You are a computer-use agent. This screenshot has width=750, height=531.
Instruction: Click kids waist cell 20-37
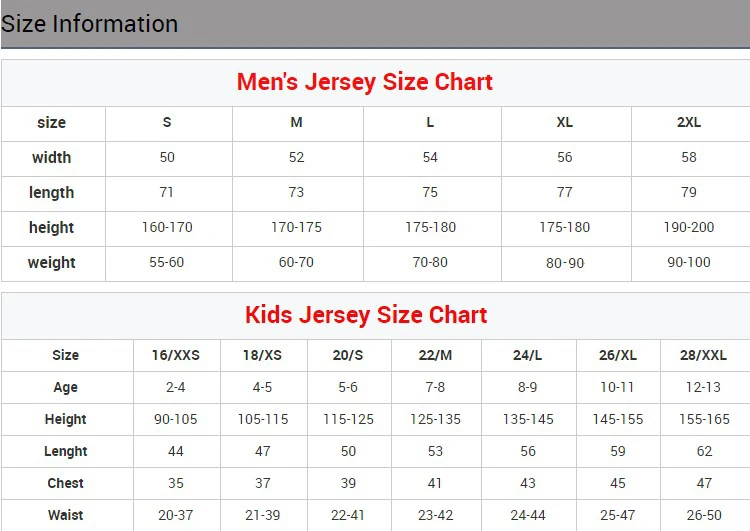pos(176,515)
